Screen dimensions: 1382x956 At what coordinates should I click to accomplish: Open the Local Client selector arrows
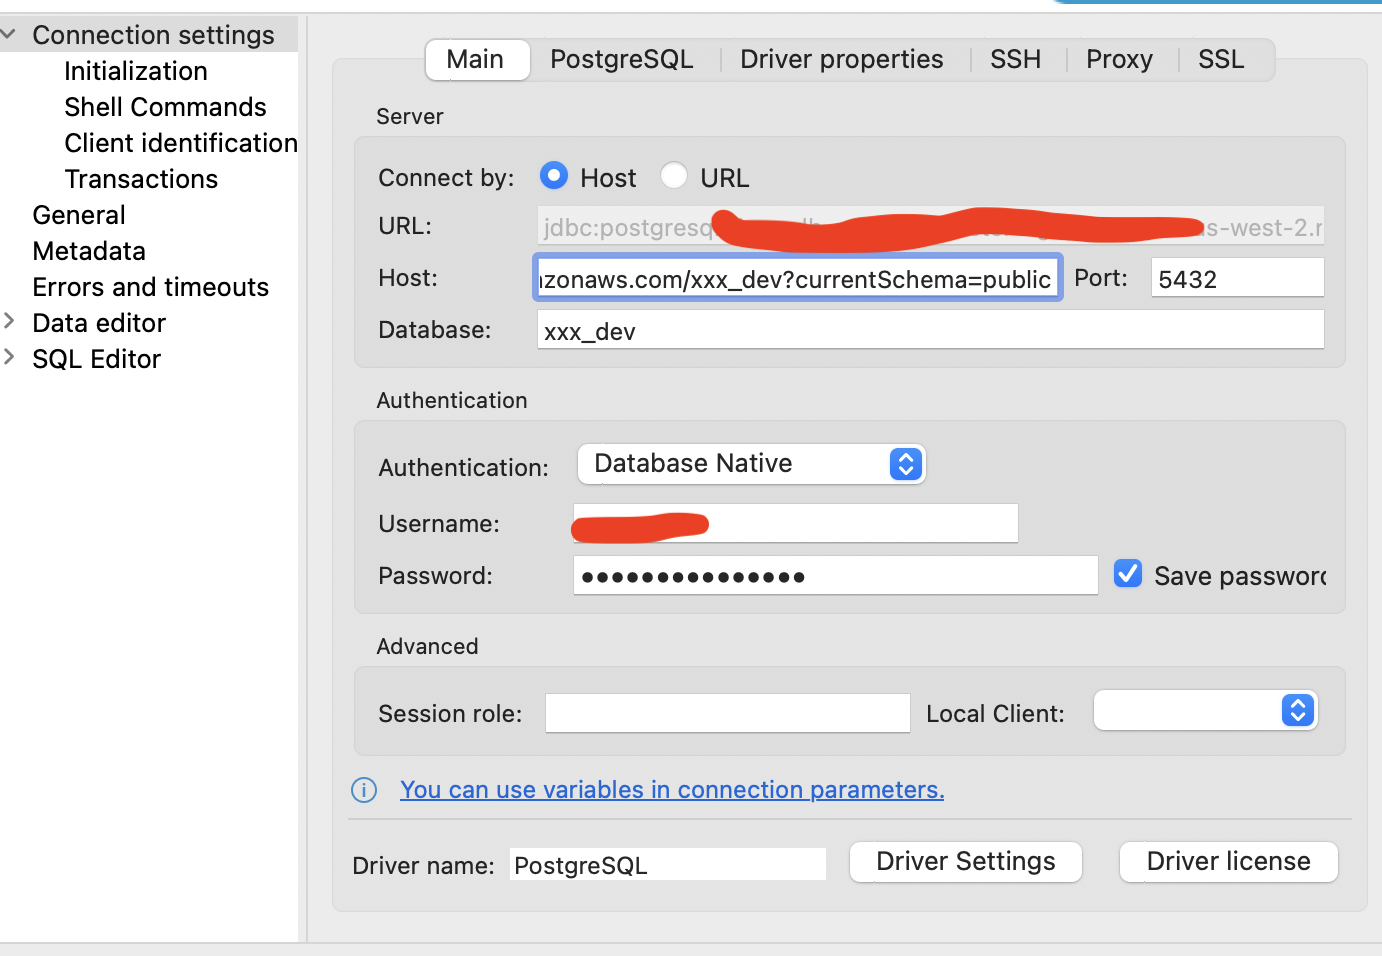click(1297, 710)
